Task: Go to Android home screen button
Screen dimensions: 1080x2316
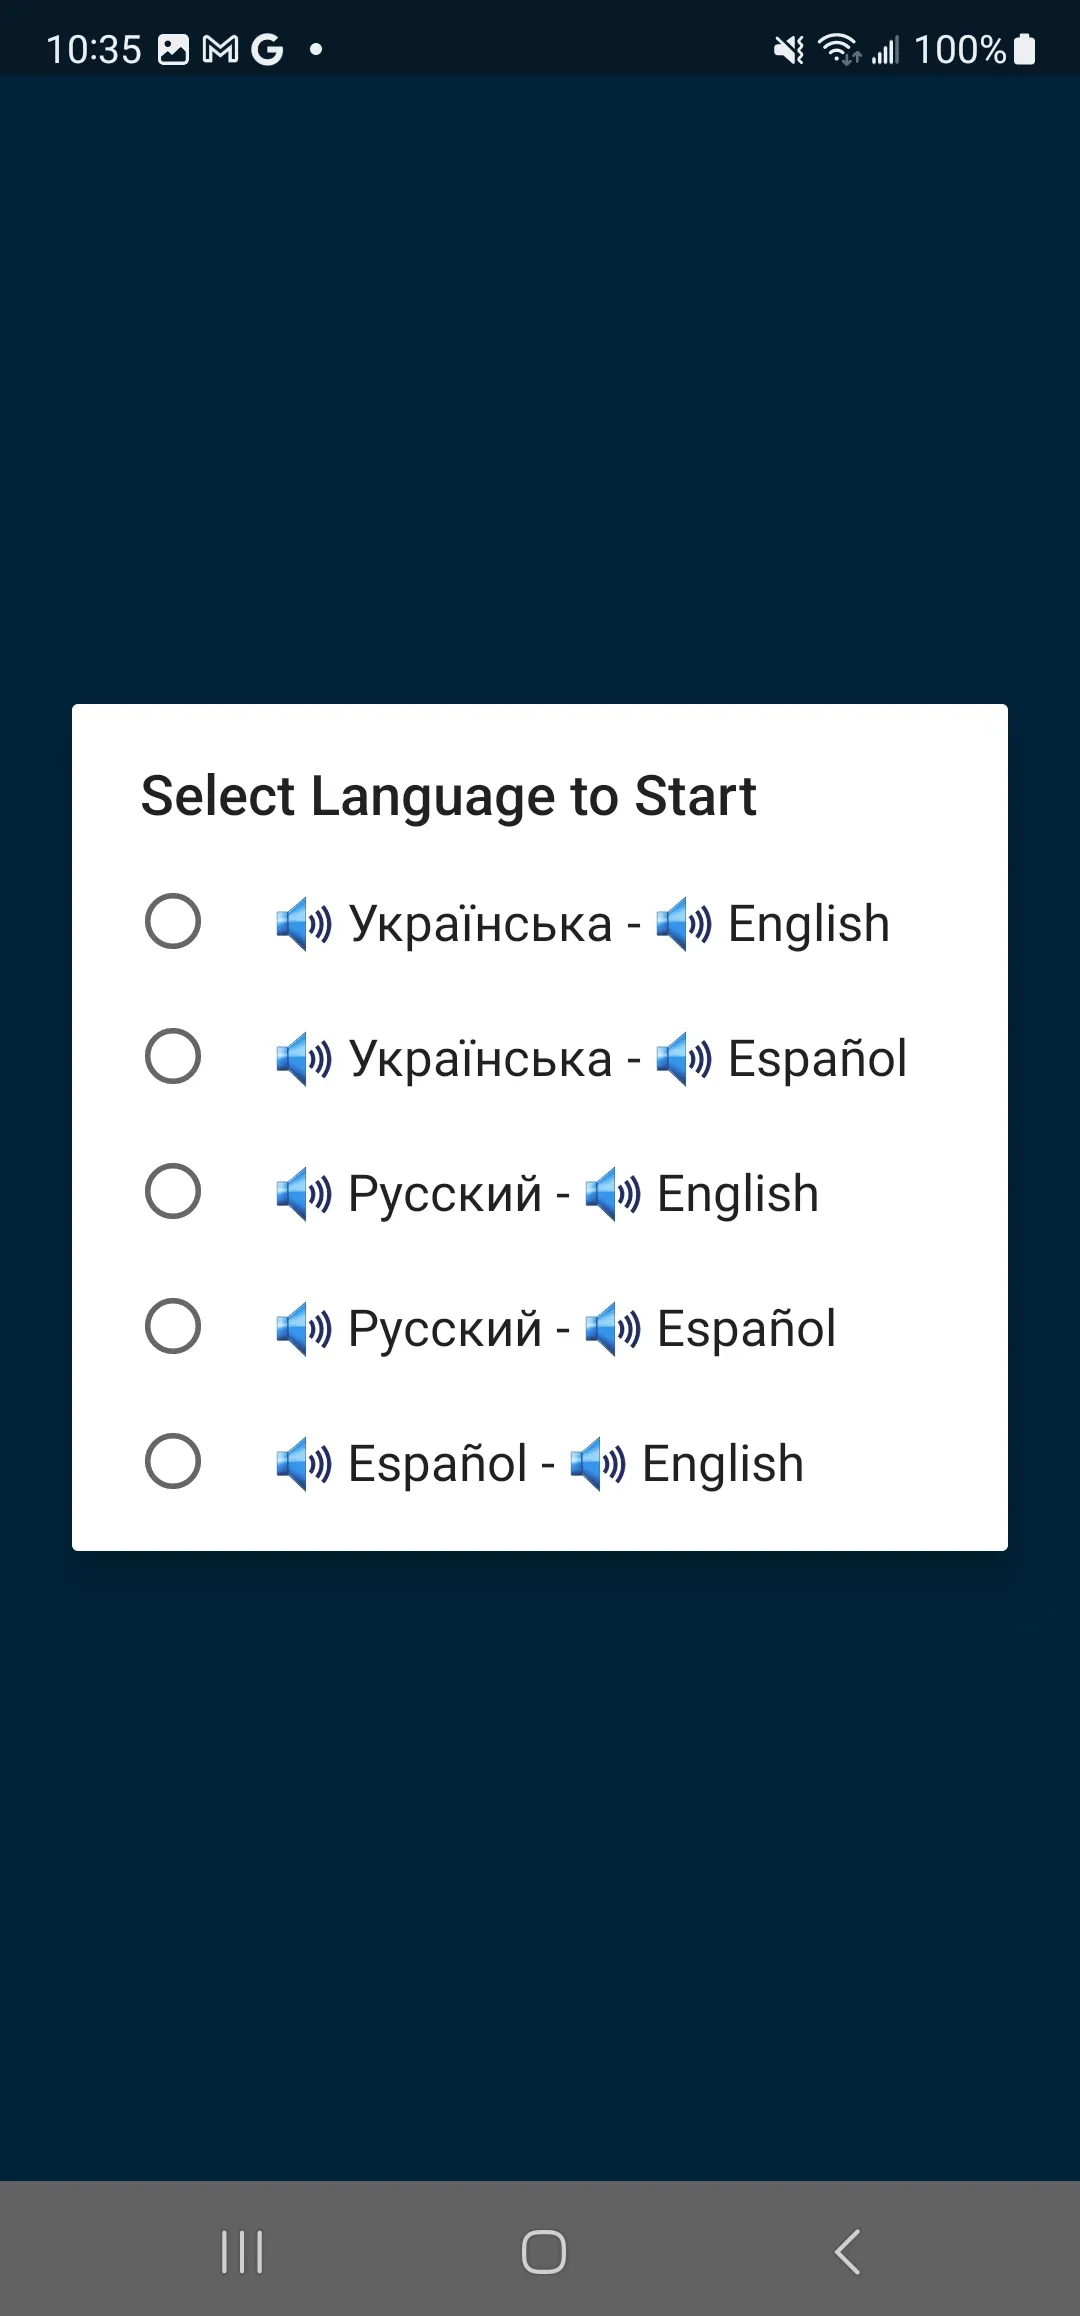Action: tap(544, 2252)
